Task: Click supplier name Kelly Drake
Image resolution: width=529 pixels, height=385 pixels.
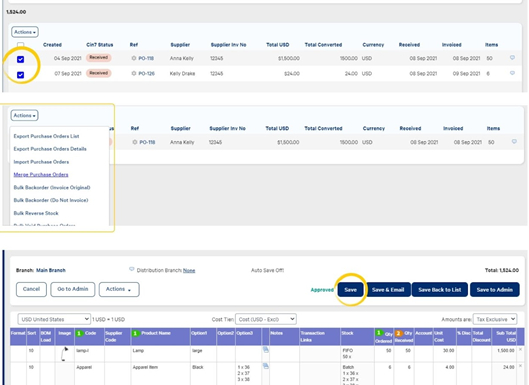Action: [182, 74]
